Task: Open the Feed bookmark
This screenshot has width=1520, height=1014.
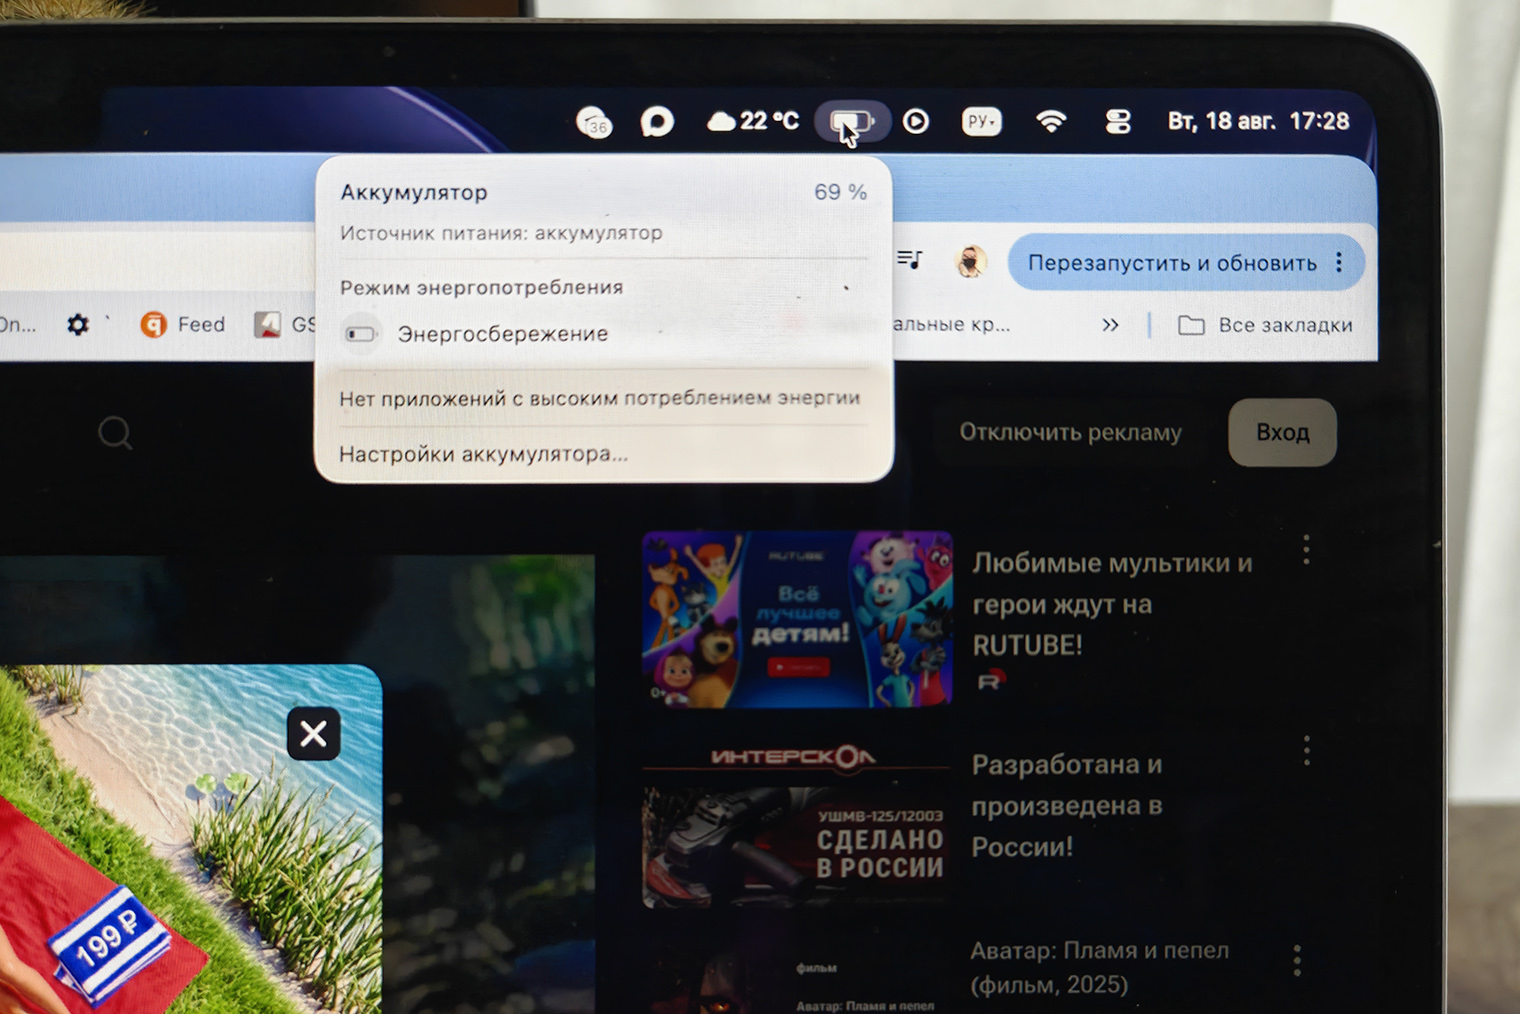Action: pyautogui.click(x=183, y=324)
